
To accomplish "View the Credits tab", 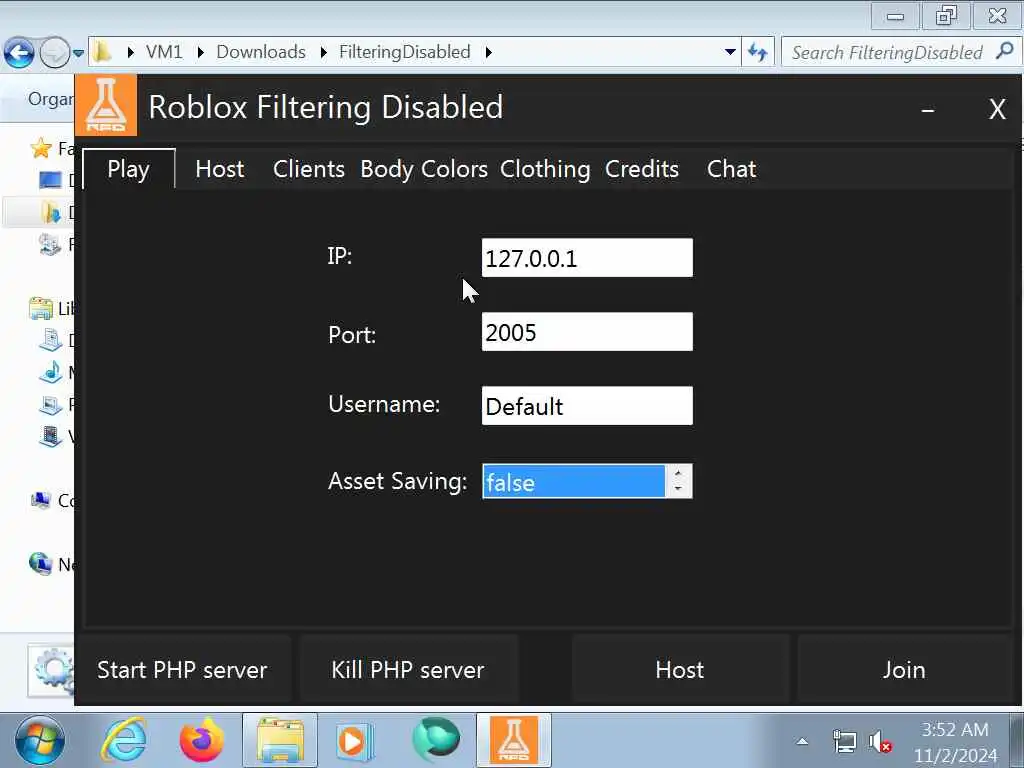I will coord(641,169).
